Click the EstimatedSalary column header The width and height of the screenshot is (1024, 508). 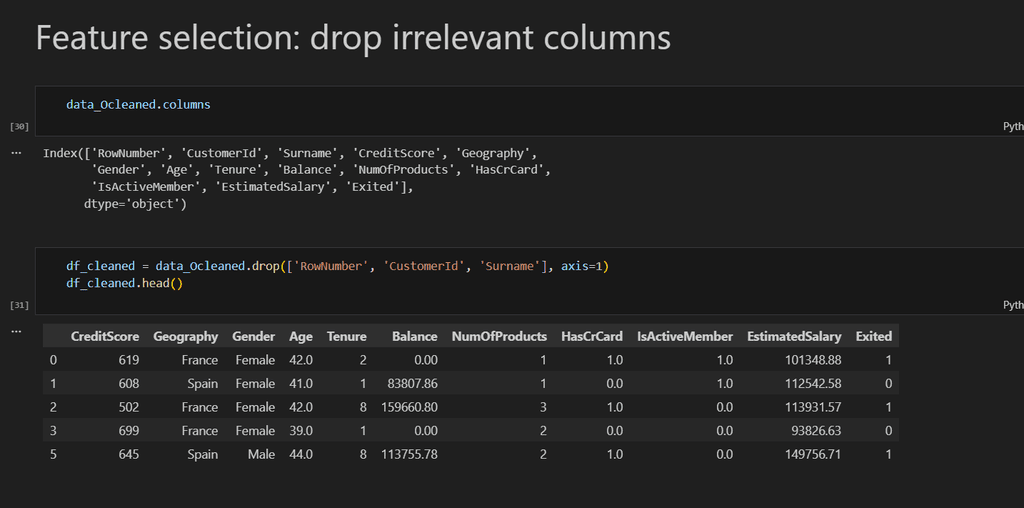tap(794, 336)
